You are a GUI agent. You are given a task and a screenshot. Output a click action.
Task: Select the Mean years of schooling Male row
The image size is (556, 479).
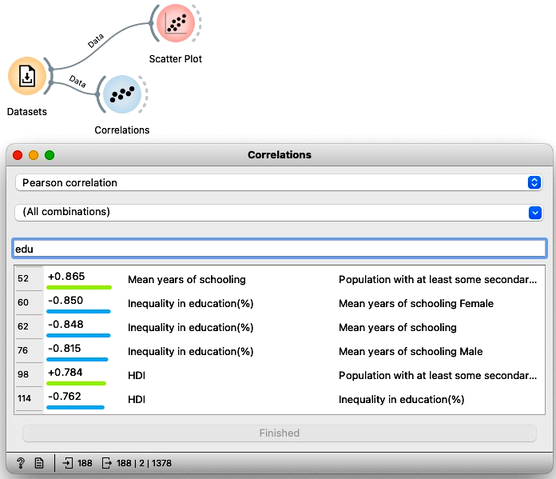(x=279, y=351)
